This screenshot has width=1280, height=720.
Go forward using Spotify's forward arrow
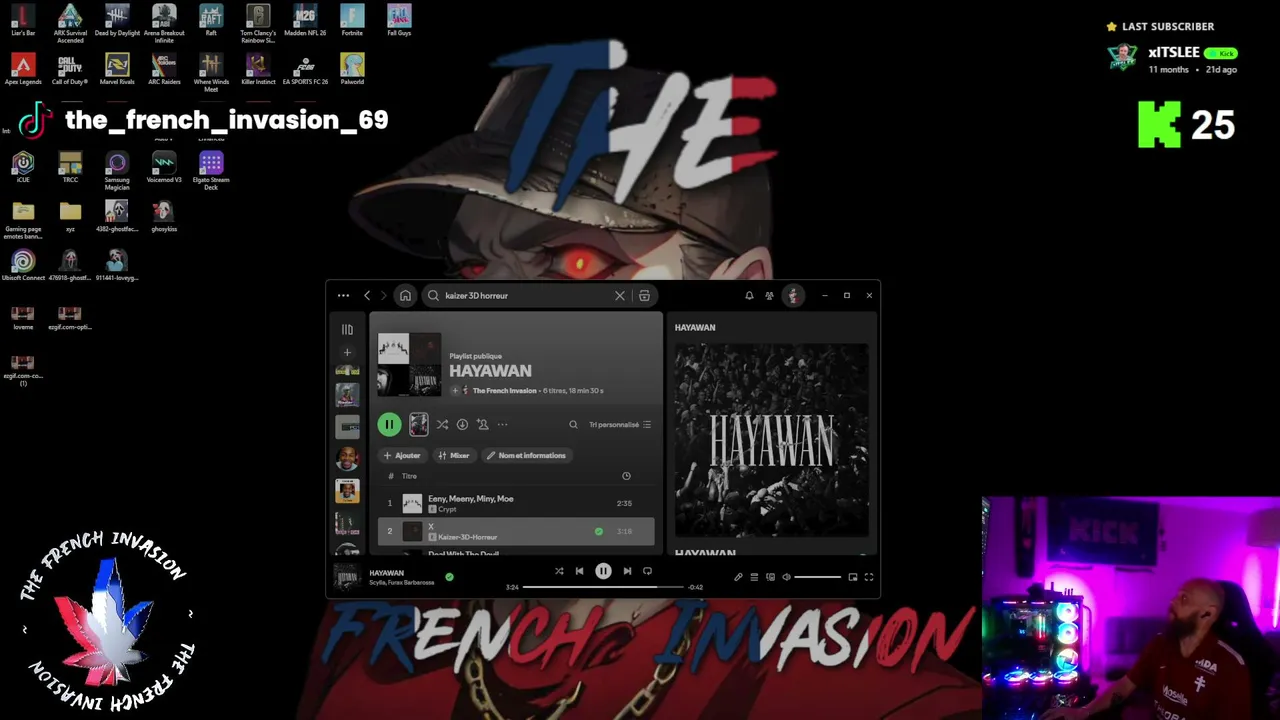pyautogui.click(x=383, y=296)
